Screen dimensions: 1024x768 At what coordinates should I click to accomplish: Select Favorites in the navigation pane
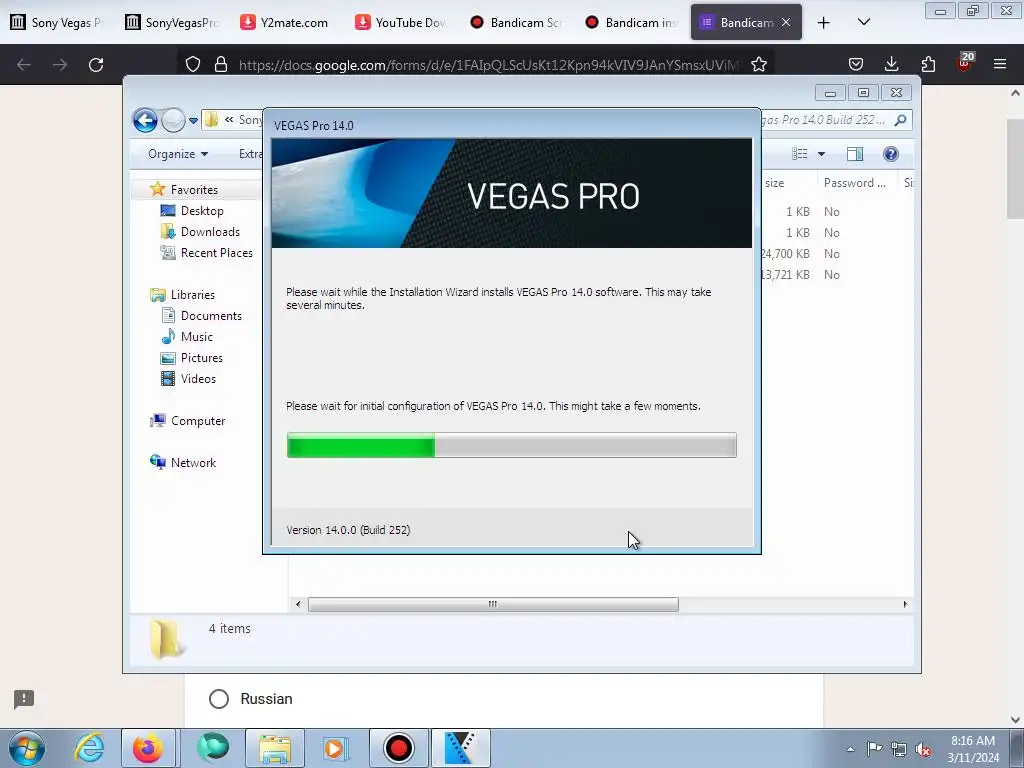(194, 189)
